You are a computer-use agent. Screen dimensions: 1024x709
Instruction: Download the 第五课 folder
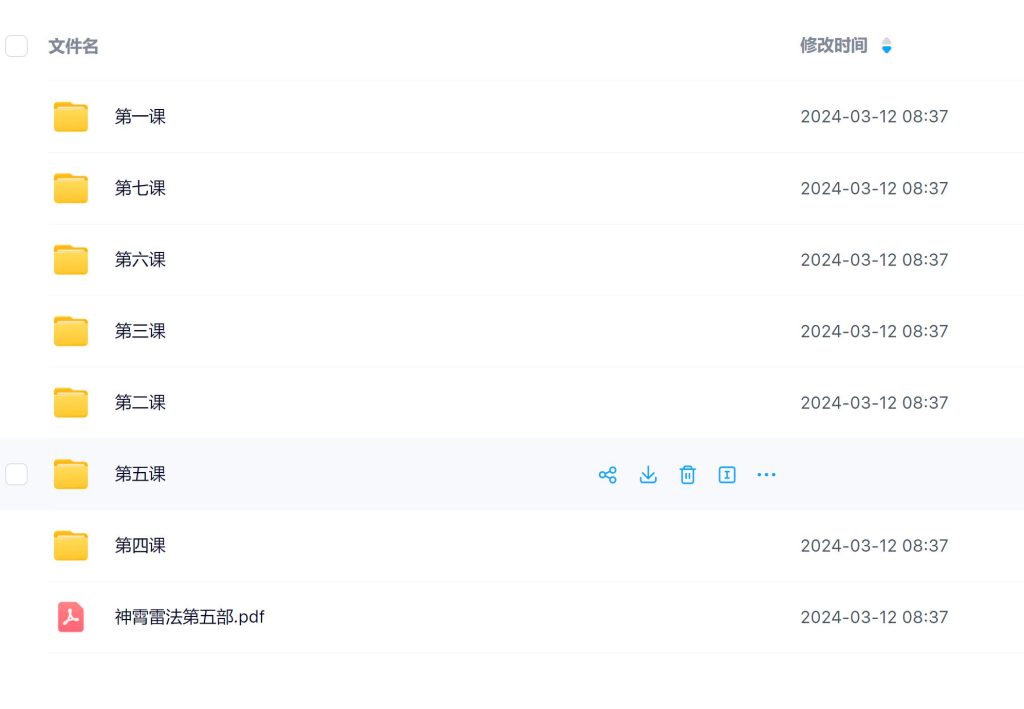click(x=647, y=474)
